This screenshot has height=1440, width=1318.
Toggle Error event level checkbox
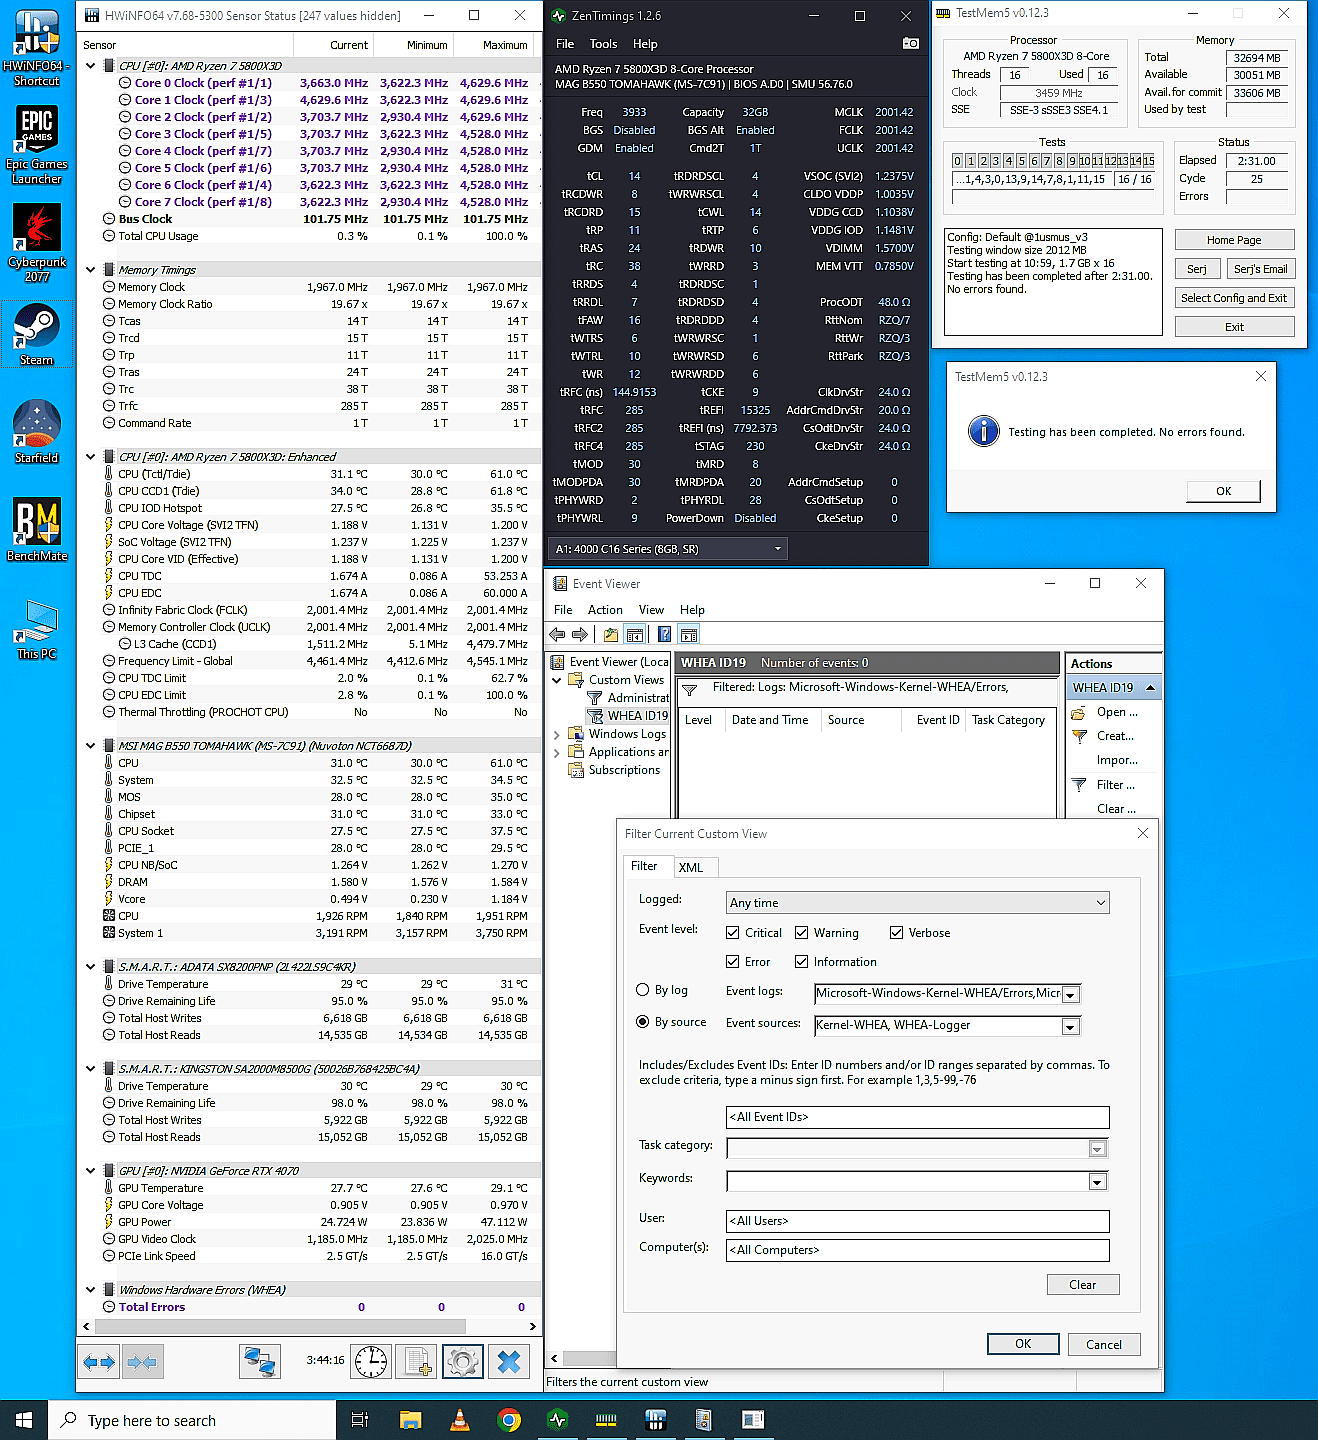click(733, 961)
